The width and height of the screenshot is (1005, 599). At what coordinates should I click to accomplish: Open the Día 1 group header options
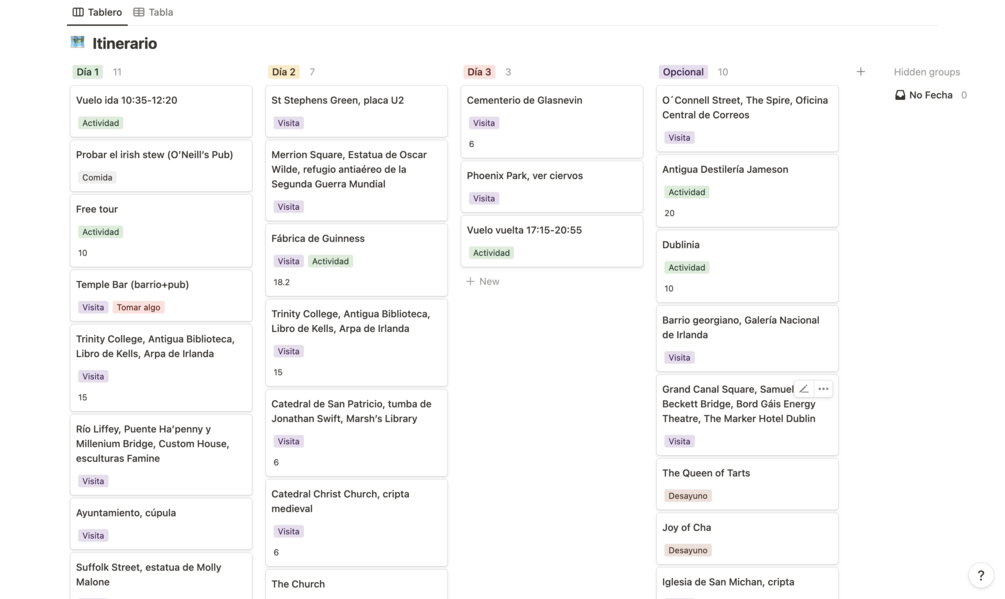88,72
